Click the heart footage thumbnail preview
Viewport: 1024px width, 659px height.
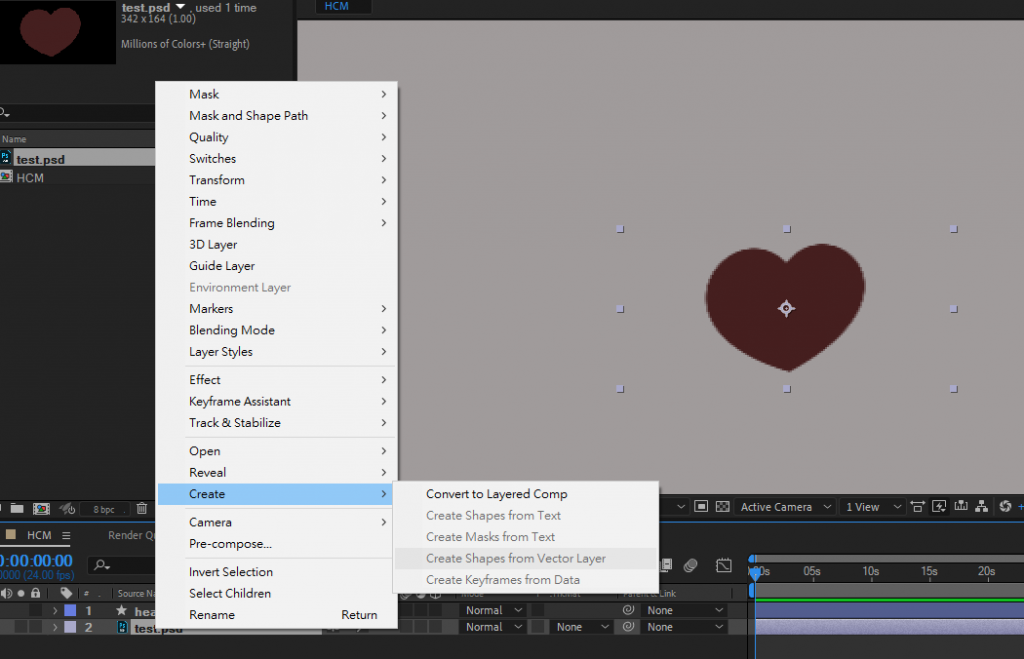click(57, 31)
